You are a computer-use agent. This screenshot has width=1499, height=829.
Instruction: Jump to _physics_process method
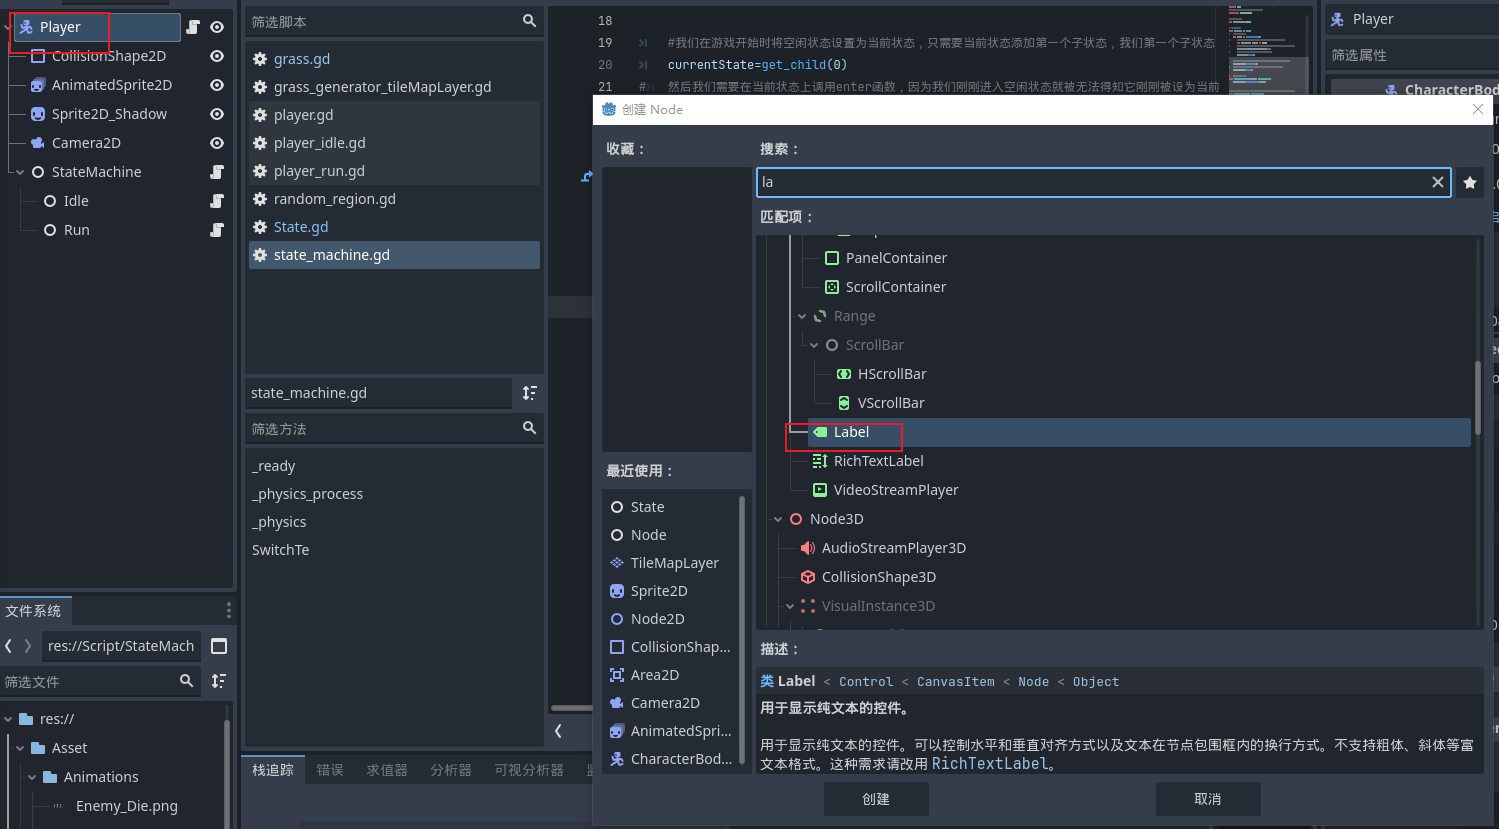point(307,494)
